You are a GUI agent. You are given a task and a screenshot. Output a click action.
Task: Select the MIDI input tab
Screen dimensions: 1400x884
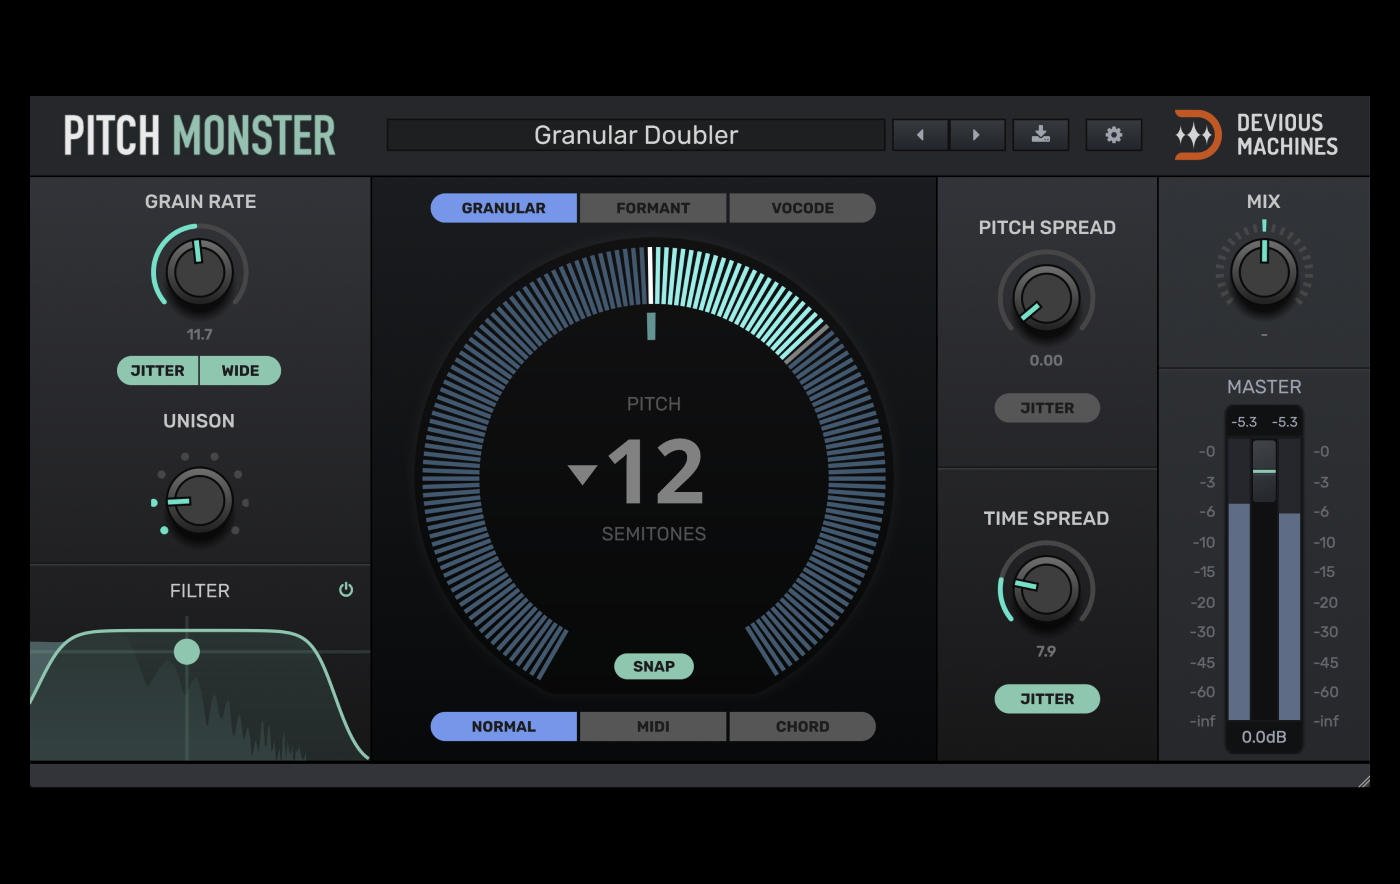(x=653, y=727)
